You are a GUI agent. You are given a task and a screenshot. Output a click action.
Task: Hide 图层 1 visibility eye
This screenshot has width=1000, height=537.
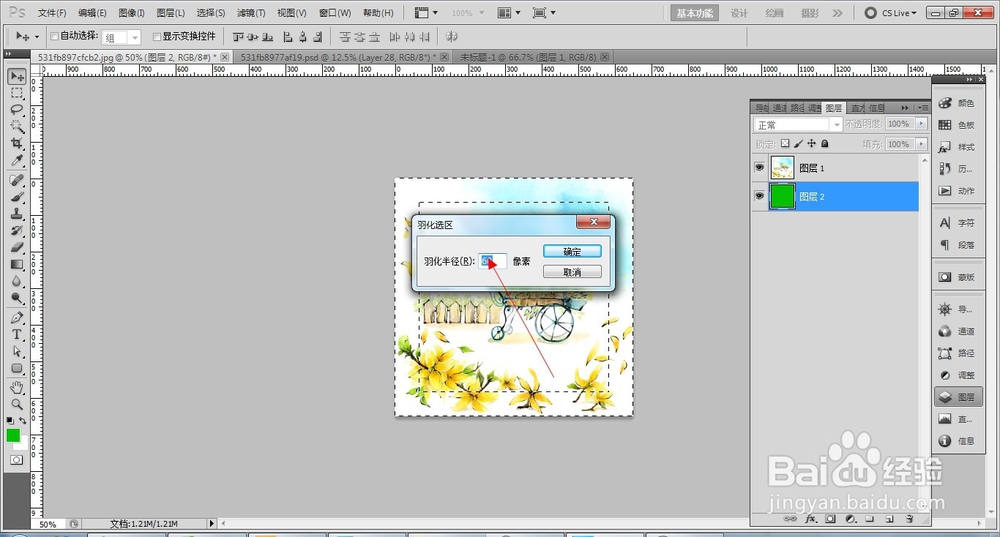point(760,168)
